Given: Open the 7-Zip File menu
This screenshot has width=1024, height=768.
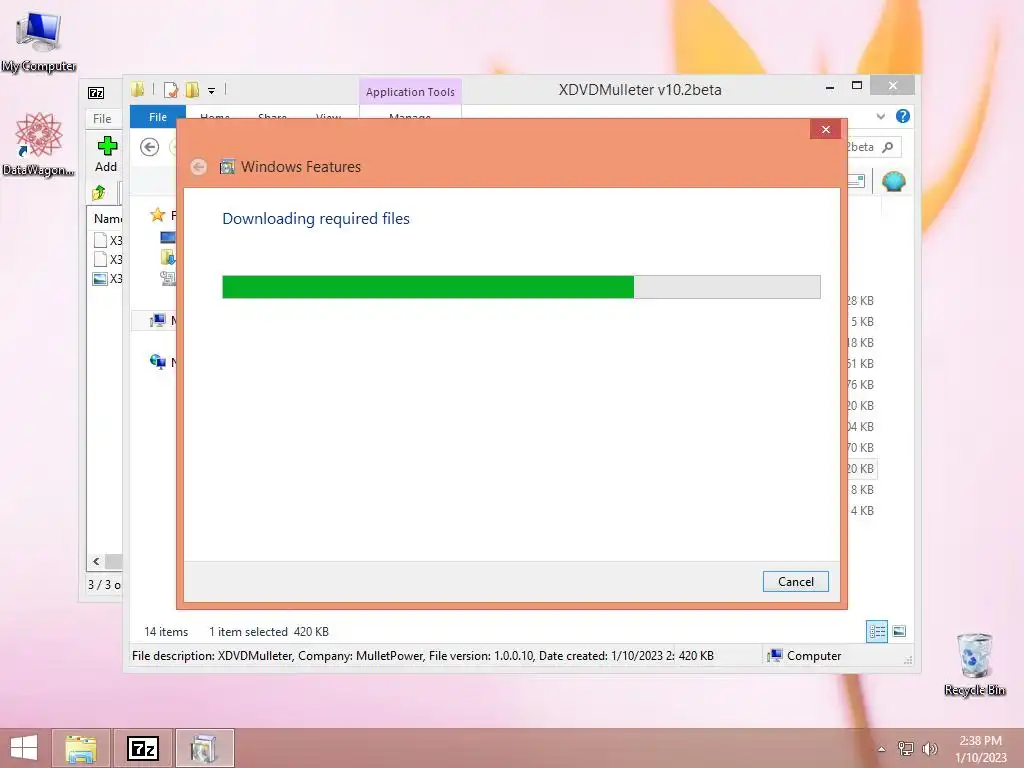Looking at the screenshot, I should [102, 118].
